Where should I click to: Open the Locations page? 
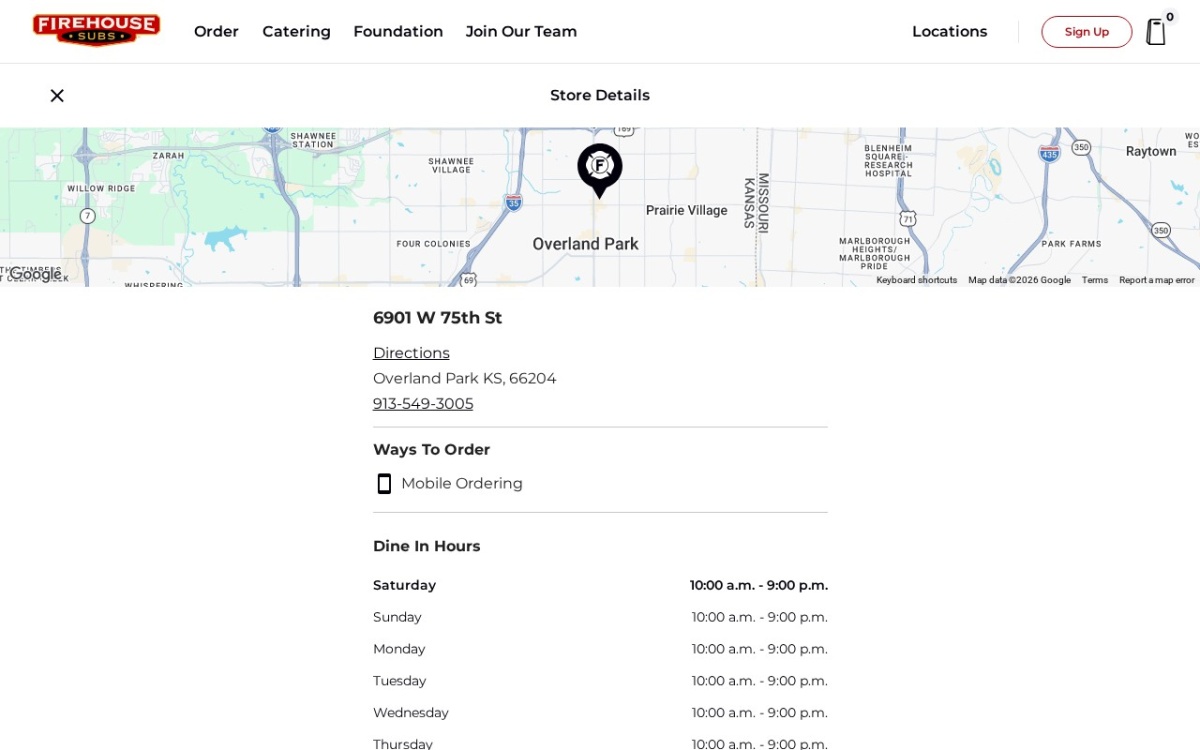pyautogui.click(x=949, y=32)
